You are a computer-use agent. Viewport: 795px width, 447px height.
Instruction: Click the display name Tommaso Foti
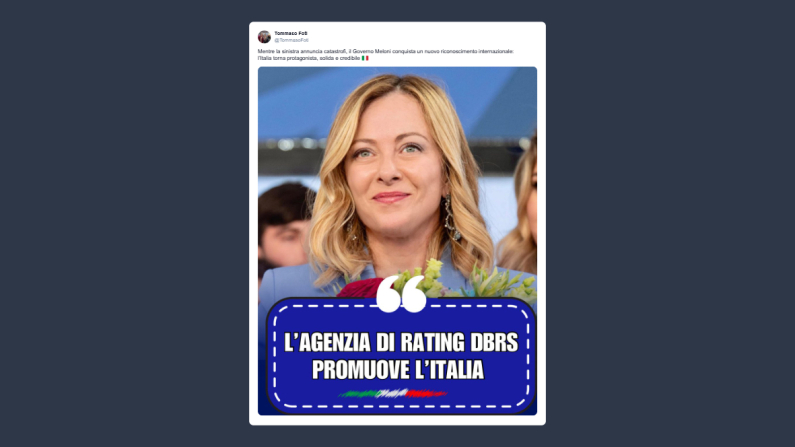(x=291, y=33)
